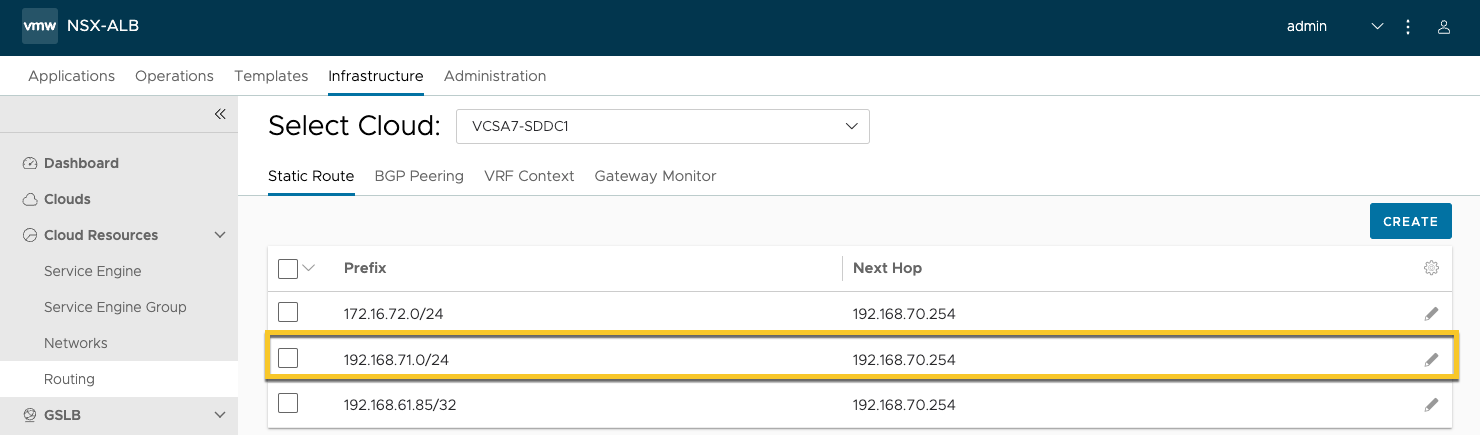Collapse the sidebar with double-chevron icon
The width and height of the screenshot is (1480, 435).
[x=220, y=114]
